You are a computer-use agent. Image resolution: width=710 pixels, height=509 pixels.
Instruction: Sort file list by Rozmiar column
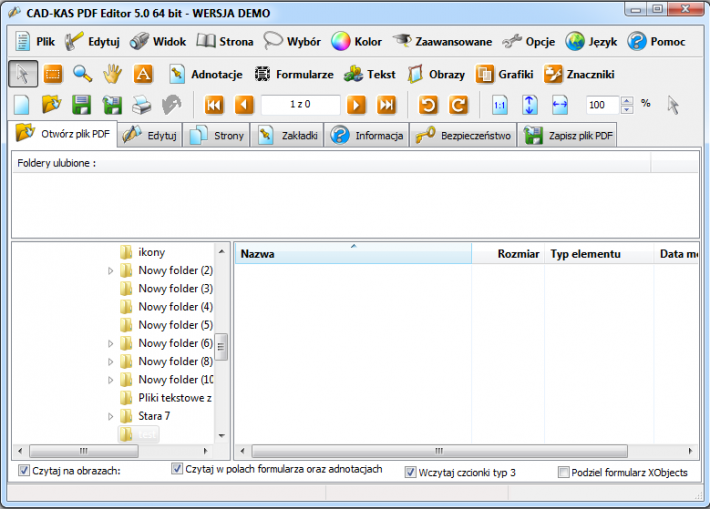click(x=508, y=254)
